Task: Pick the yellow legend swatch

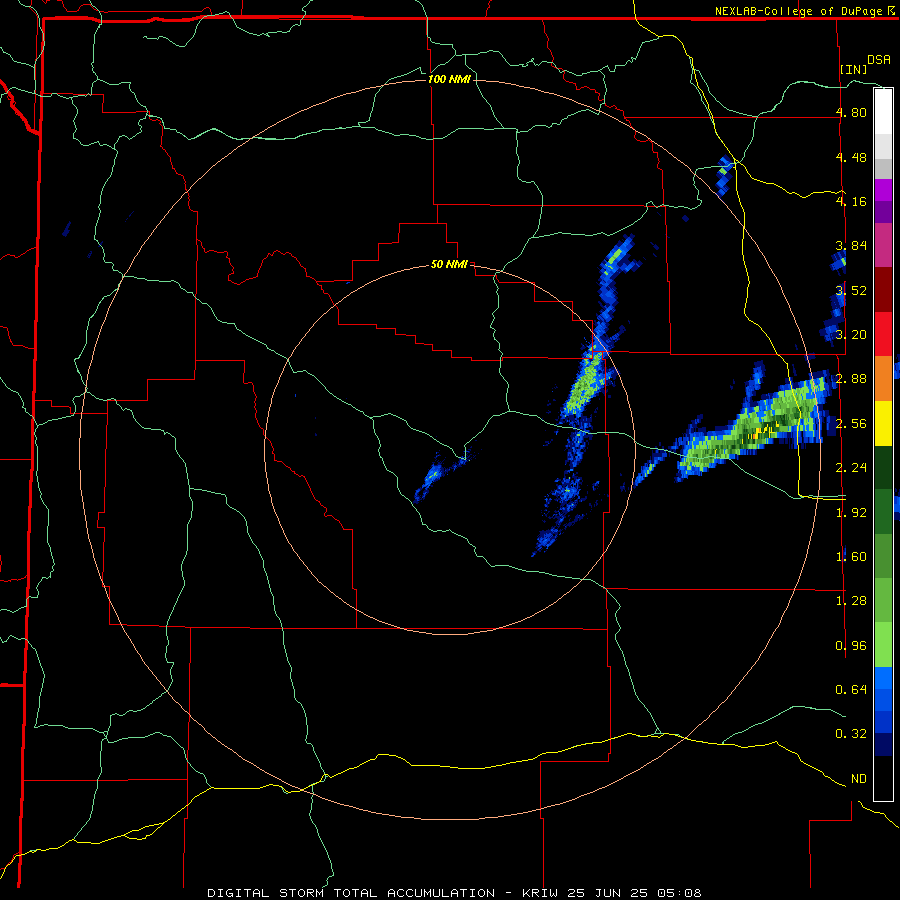Action: coord(883,423)
